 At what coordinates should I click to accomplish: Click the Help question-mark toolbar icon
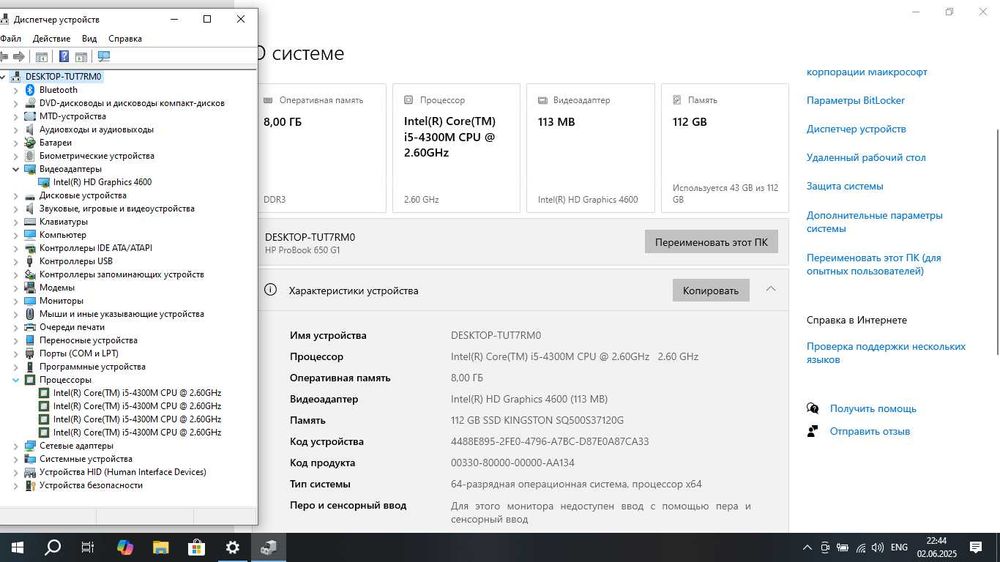[64, 57]
